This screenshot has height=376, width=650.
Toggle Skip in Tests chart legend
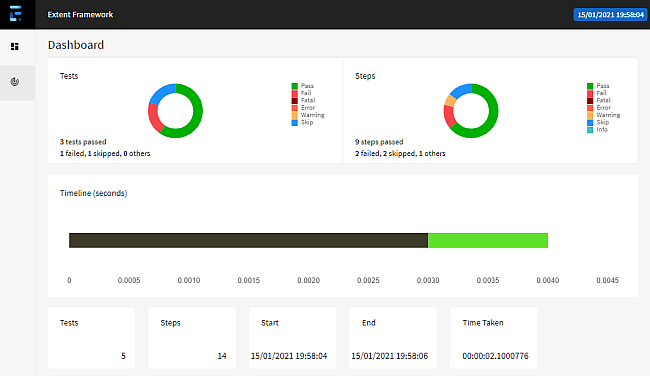tap(302, 122)
